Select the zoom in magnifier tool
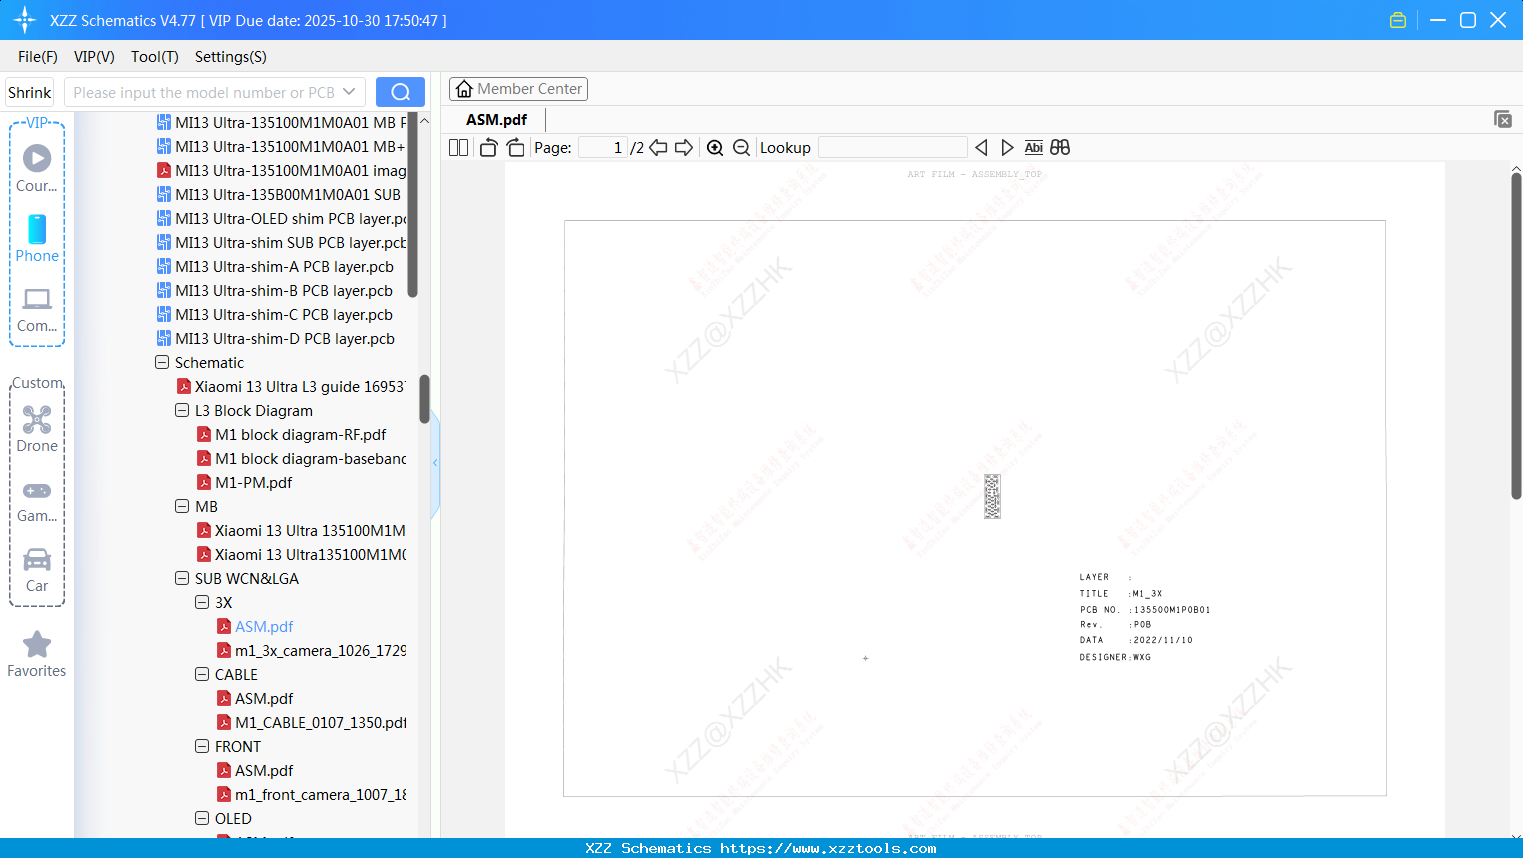Viewport: 1523px width, 858px height. click(x=715, y=147)
